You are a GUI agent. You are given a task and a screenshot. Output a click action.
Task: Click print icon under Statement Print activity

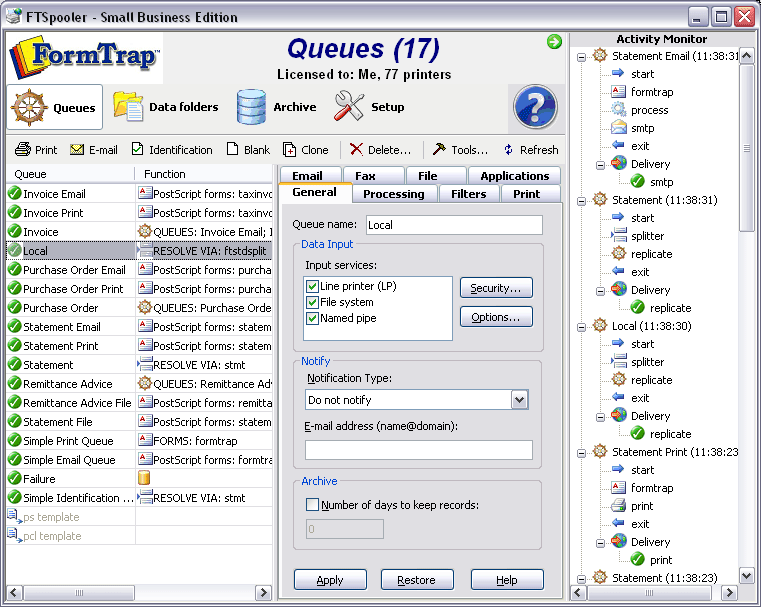coord(618,506)
